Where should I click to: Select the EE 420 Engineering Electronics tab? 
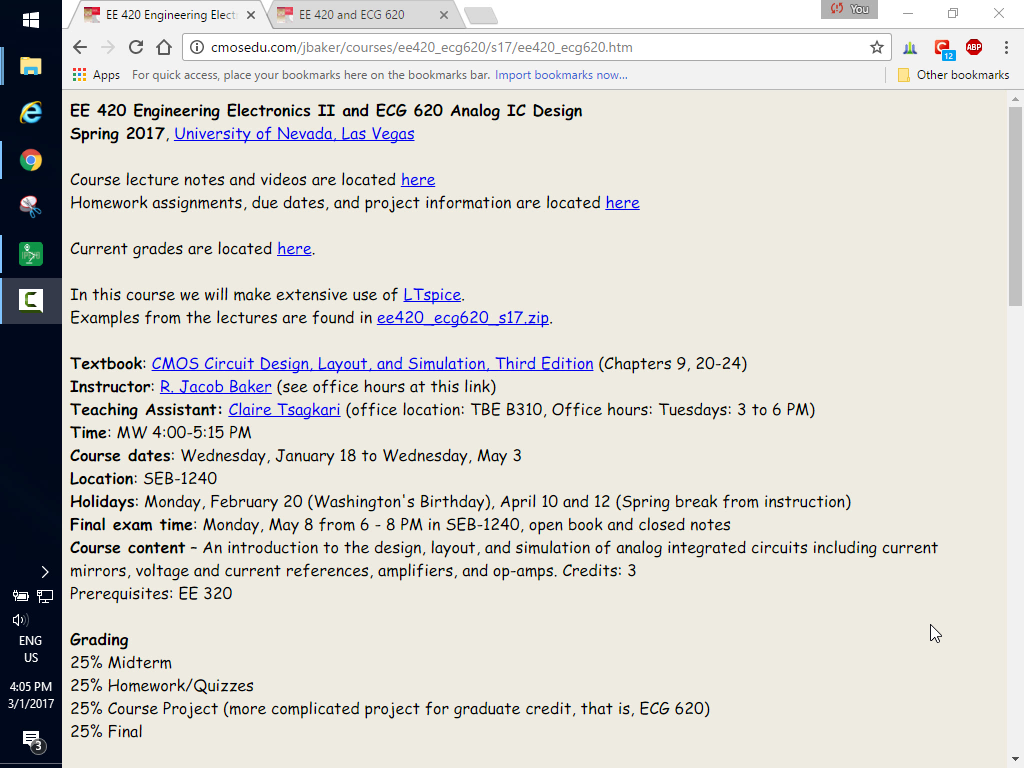pos(167,14)
